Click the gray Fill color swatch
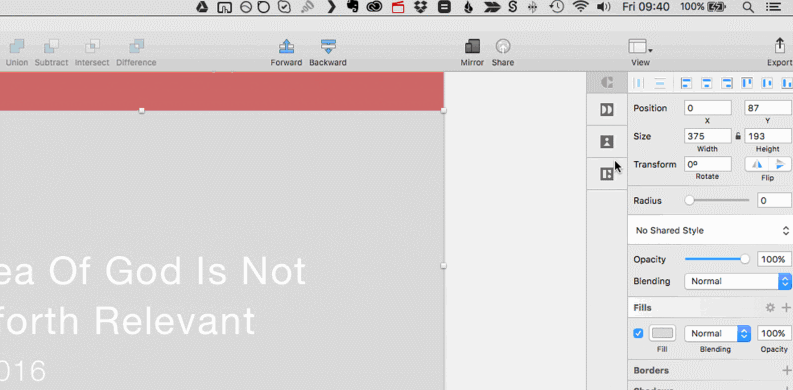The image size is (793, 390). tap(663, 333)
